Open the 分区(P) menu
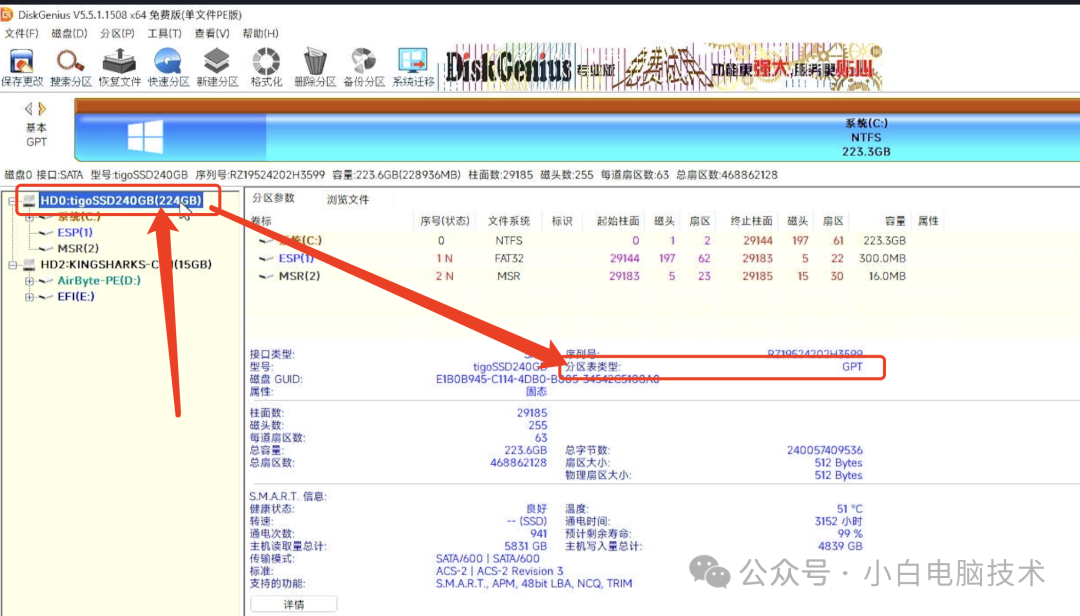 pyautogui.click(x=118, y=33)
